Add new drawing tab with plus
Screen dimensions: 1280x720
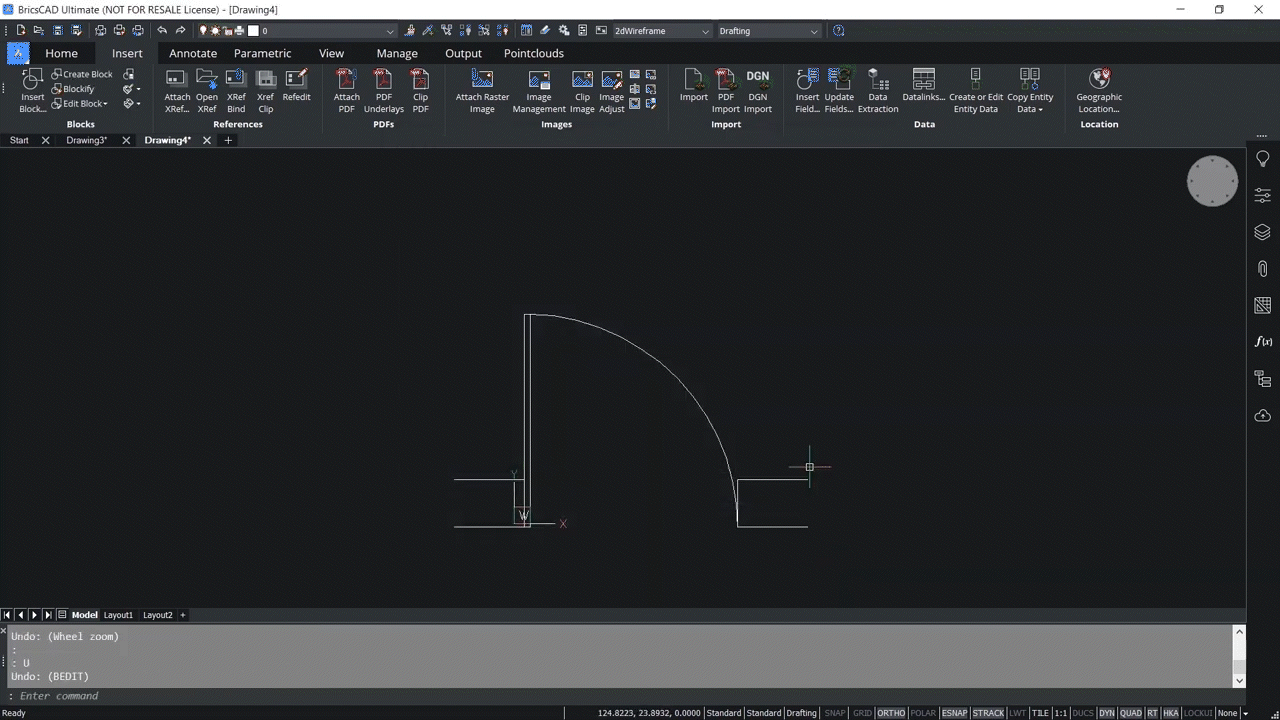click(228, 141)
